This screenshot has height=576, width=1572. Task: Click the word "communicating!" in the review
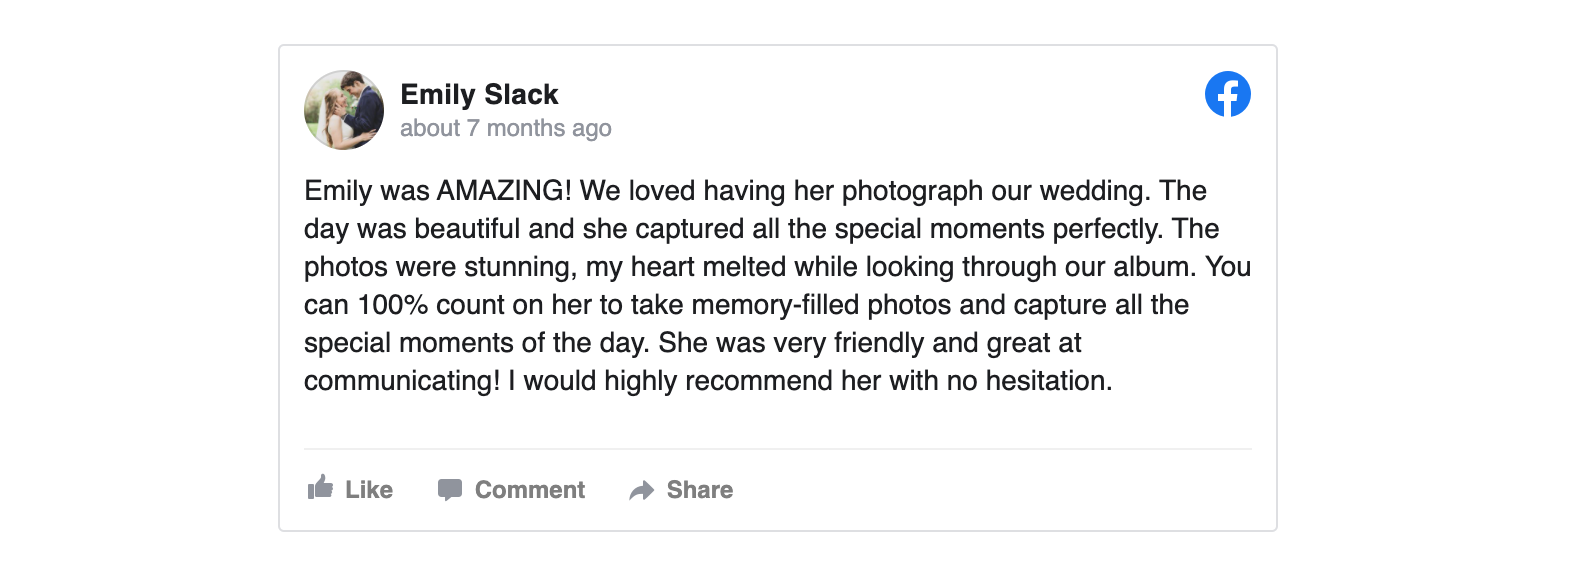click(402, 381)
